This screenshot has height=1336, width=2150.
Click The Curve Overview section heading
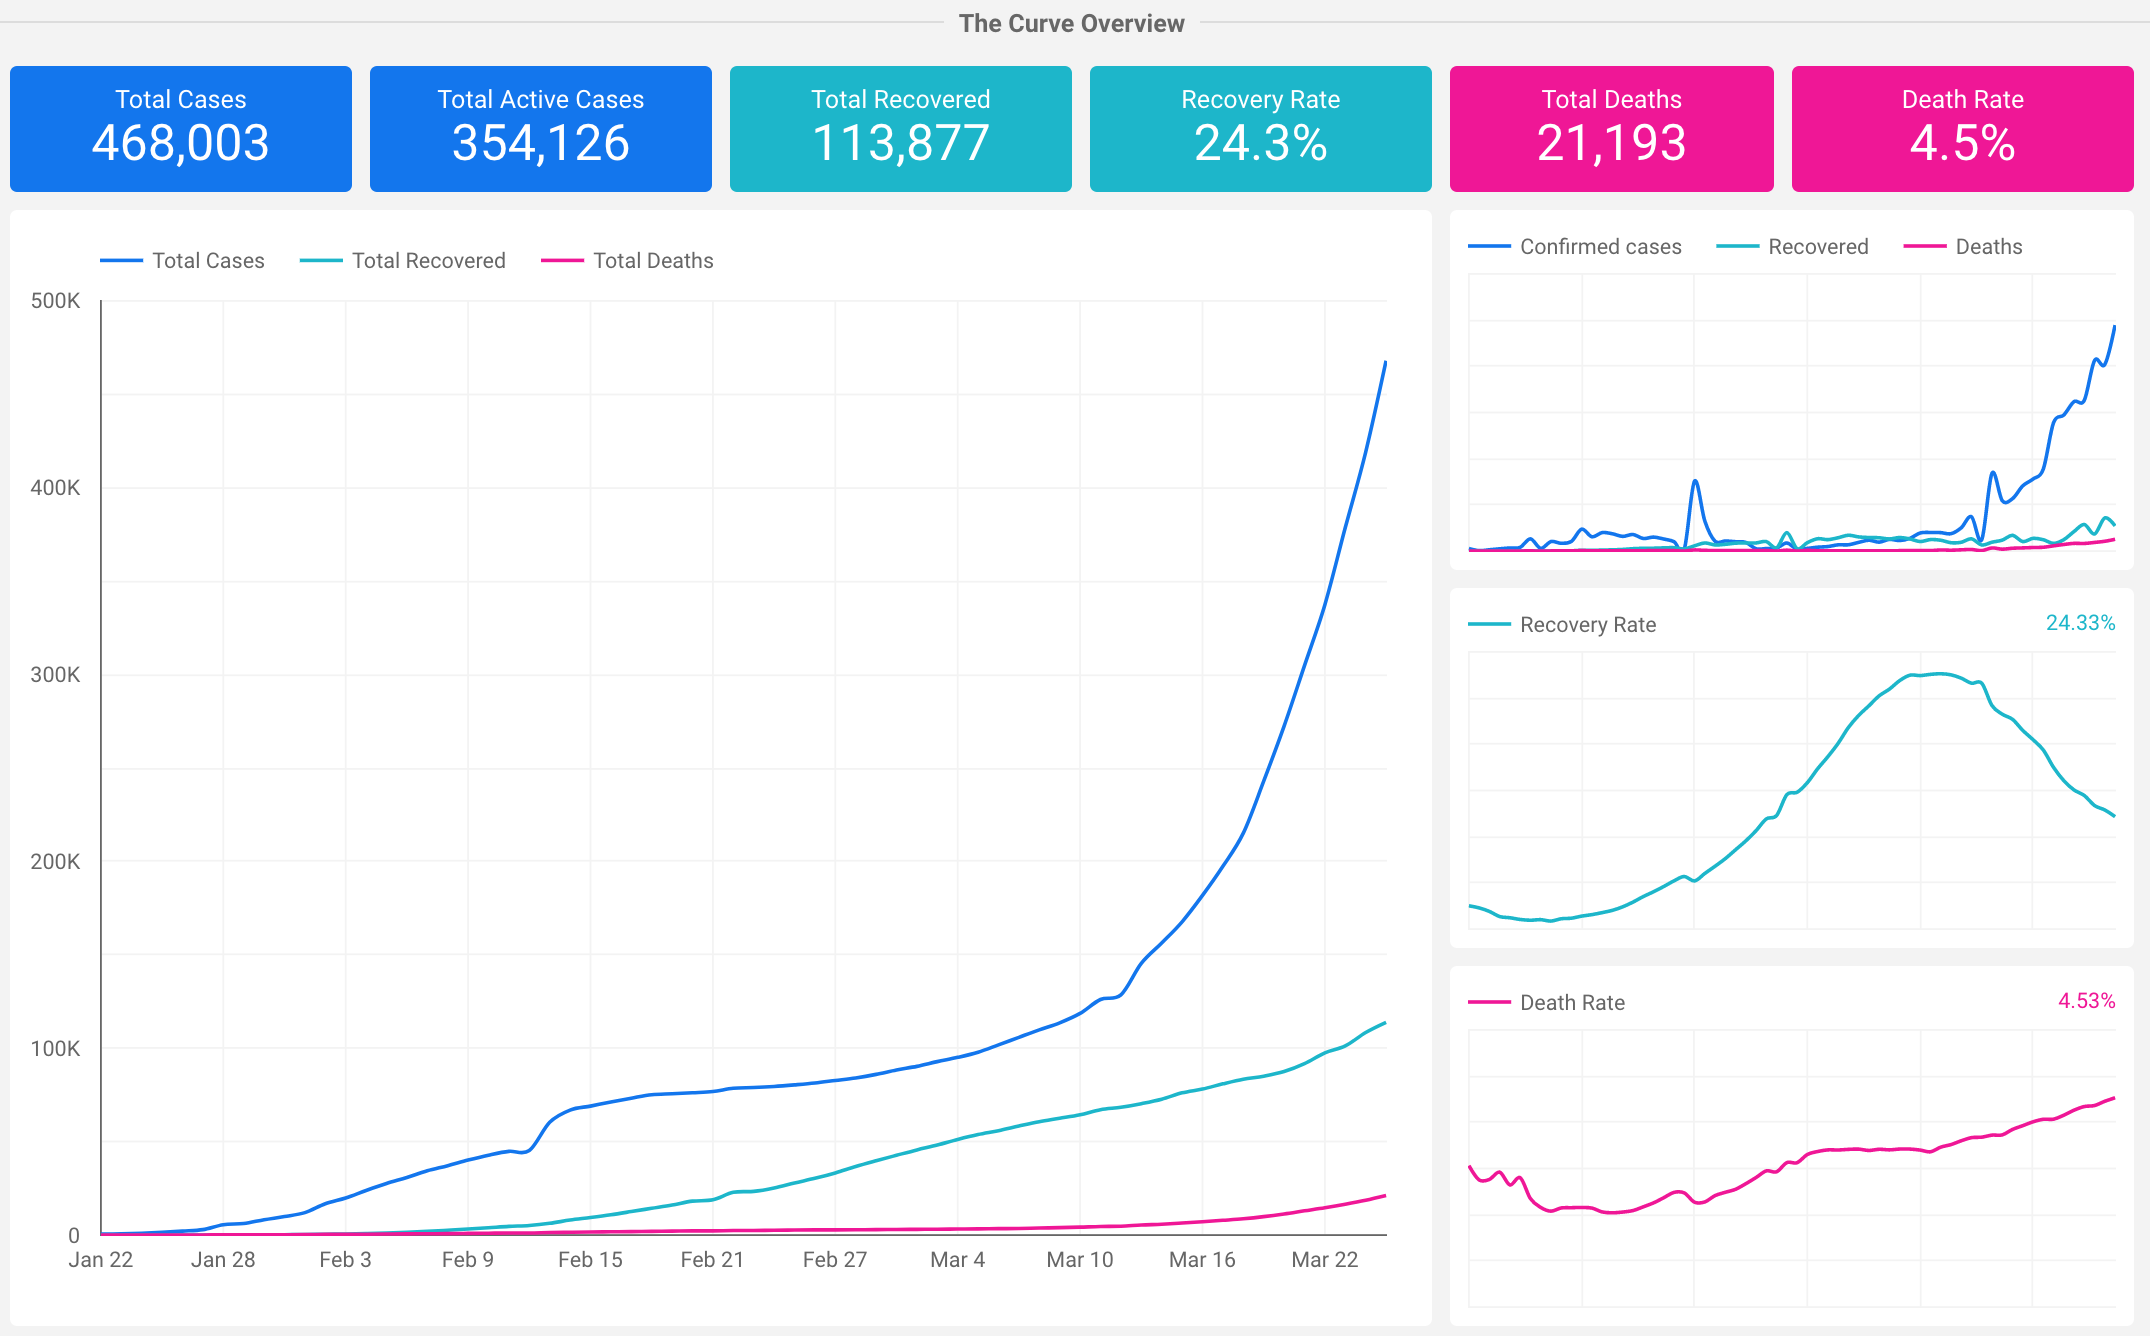pos(1071,23)
